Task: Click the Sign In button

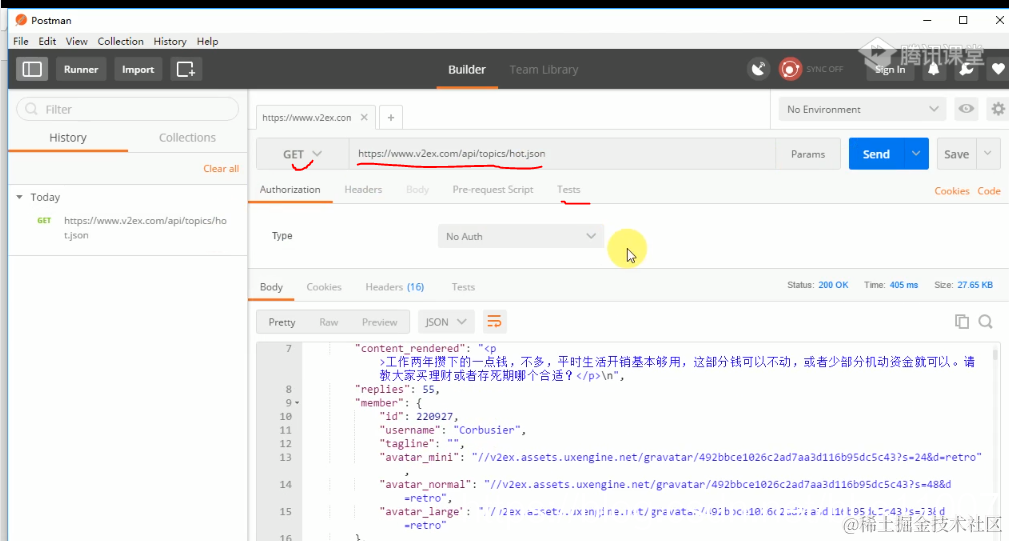Action: click(890, 69)
